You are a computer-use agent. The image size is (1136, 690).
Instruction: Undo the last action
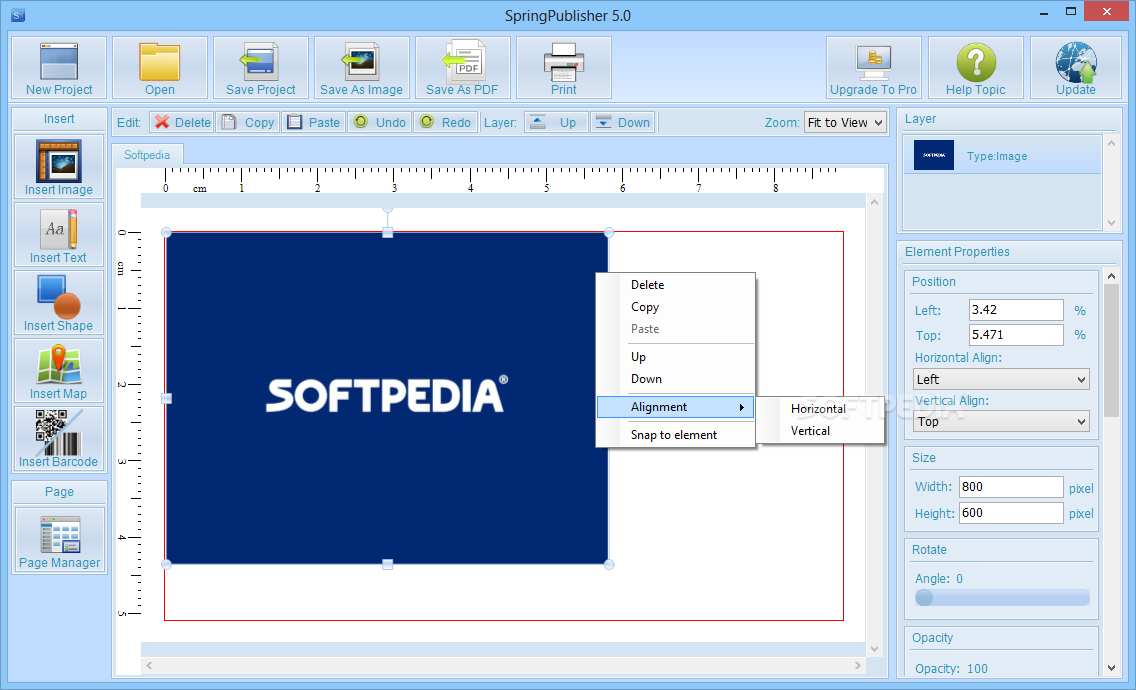(x=379, y=122)
